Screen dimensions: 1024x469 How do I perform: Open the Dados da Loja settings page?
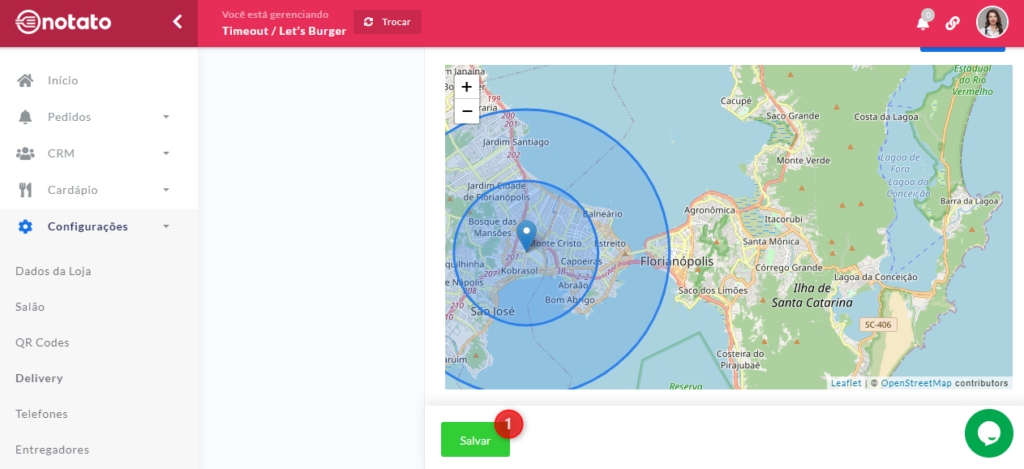pyautogui.click(x=53, y=271)
